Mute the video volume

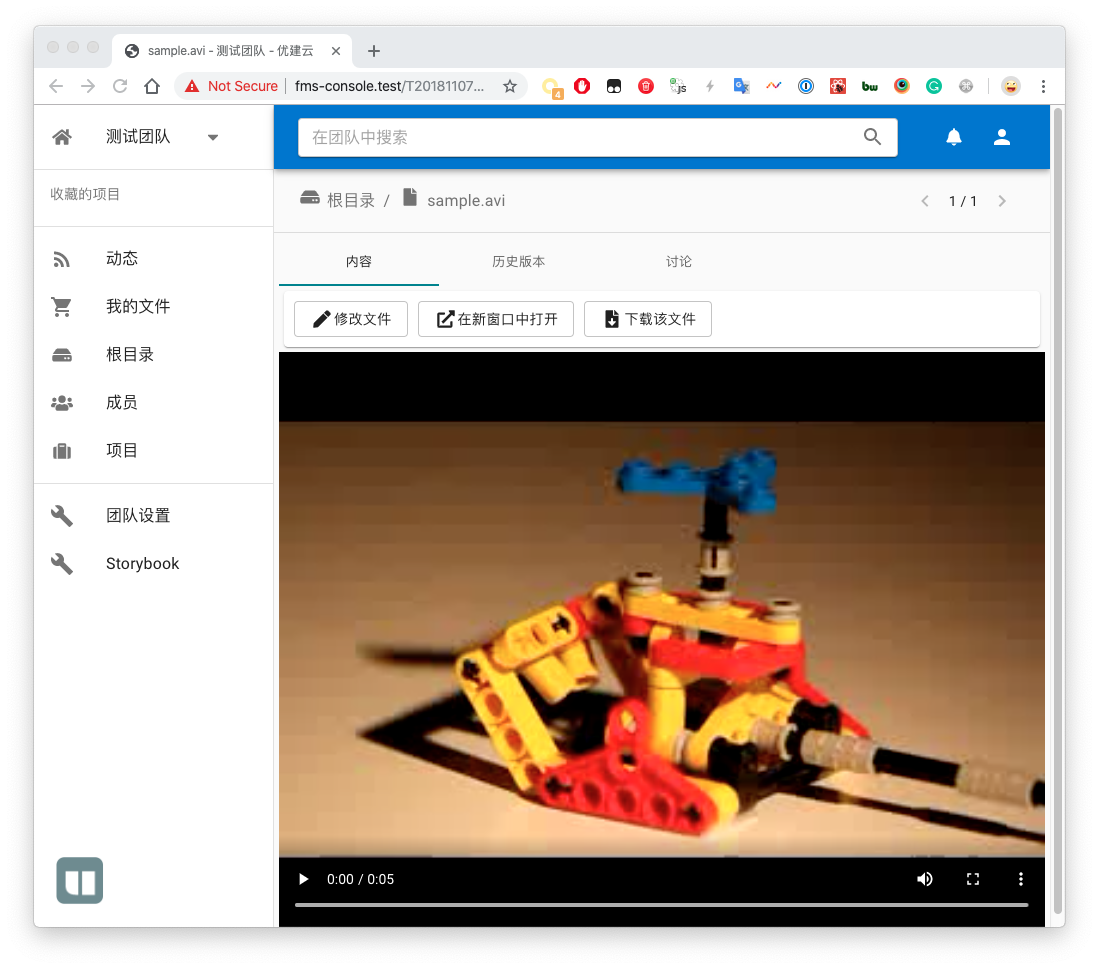click(925, 879)
